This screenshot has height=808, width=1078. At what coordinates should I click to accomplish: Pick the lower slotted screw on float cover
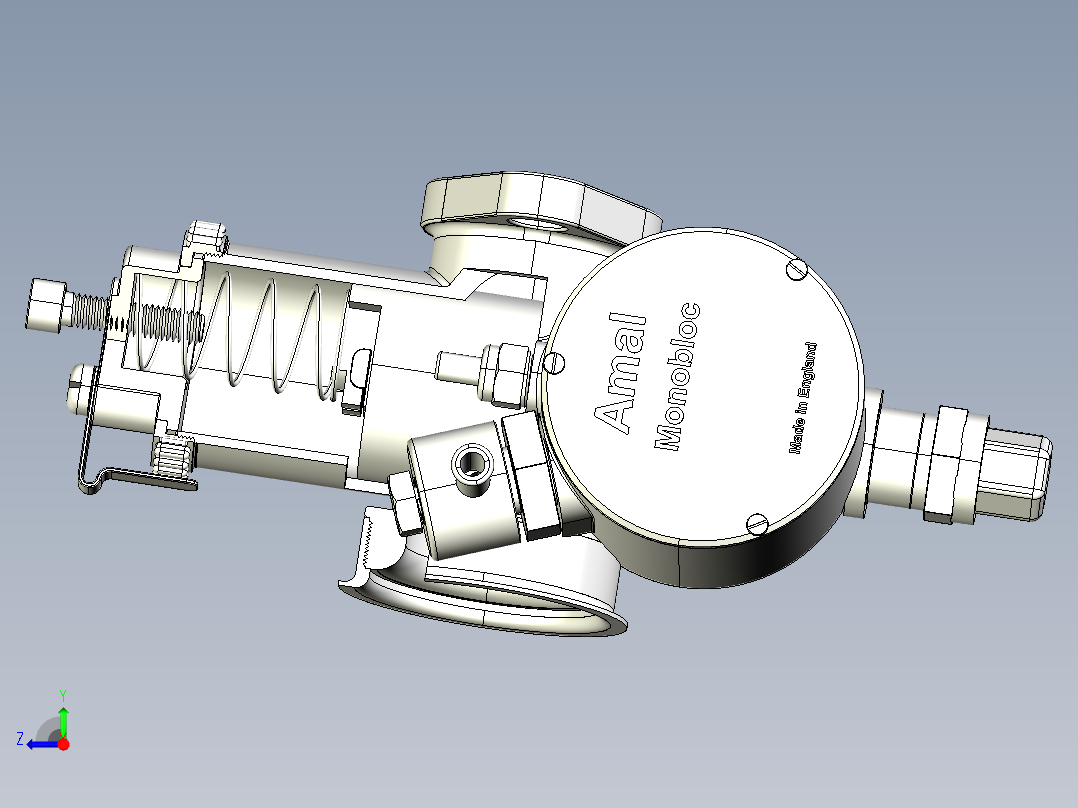[x=757, y=523]
